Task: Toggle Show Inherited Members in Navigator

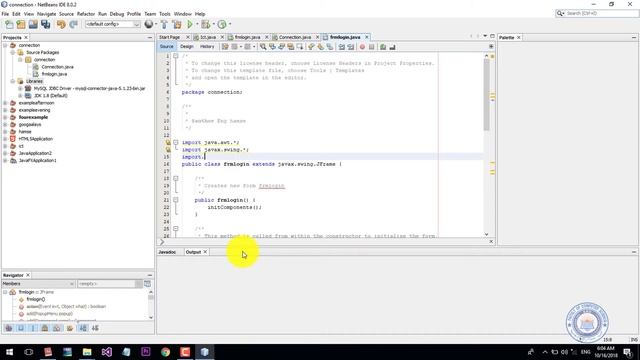Action: [9, 328]
